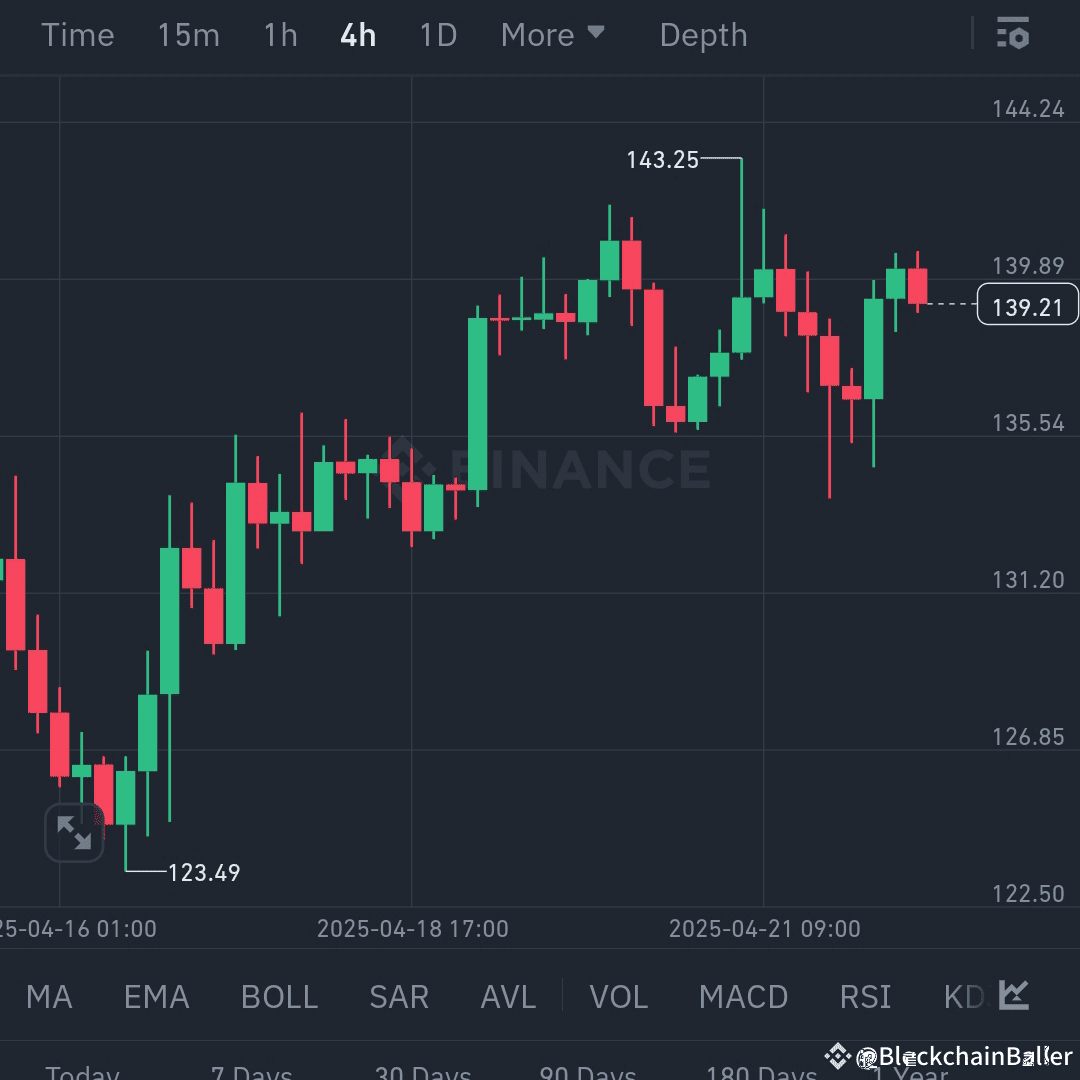This screenshot has width=1080, height=1080.
Task: Select the 15m timeframe
Action: pos(188,35)
